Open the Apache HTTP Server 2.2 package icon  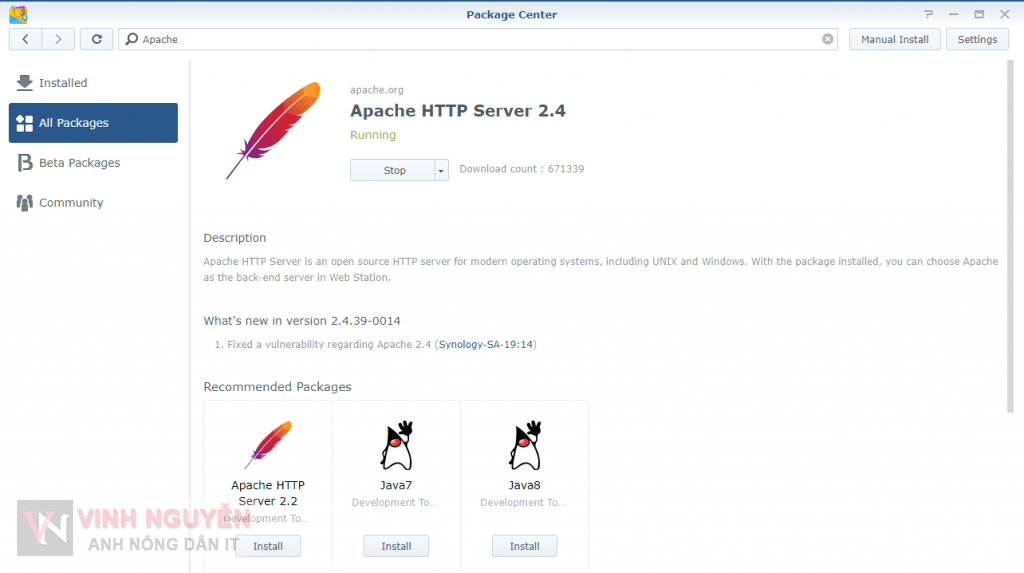(268, 446)
